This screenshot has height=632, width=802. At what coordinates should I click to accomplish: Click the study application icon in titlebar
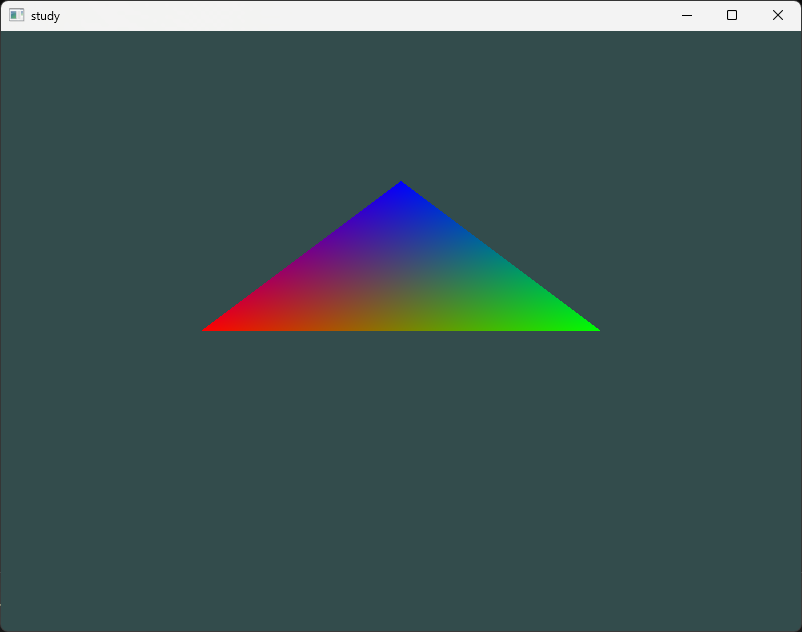[15, 15]
